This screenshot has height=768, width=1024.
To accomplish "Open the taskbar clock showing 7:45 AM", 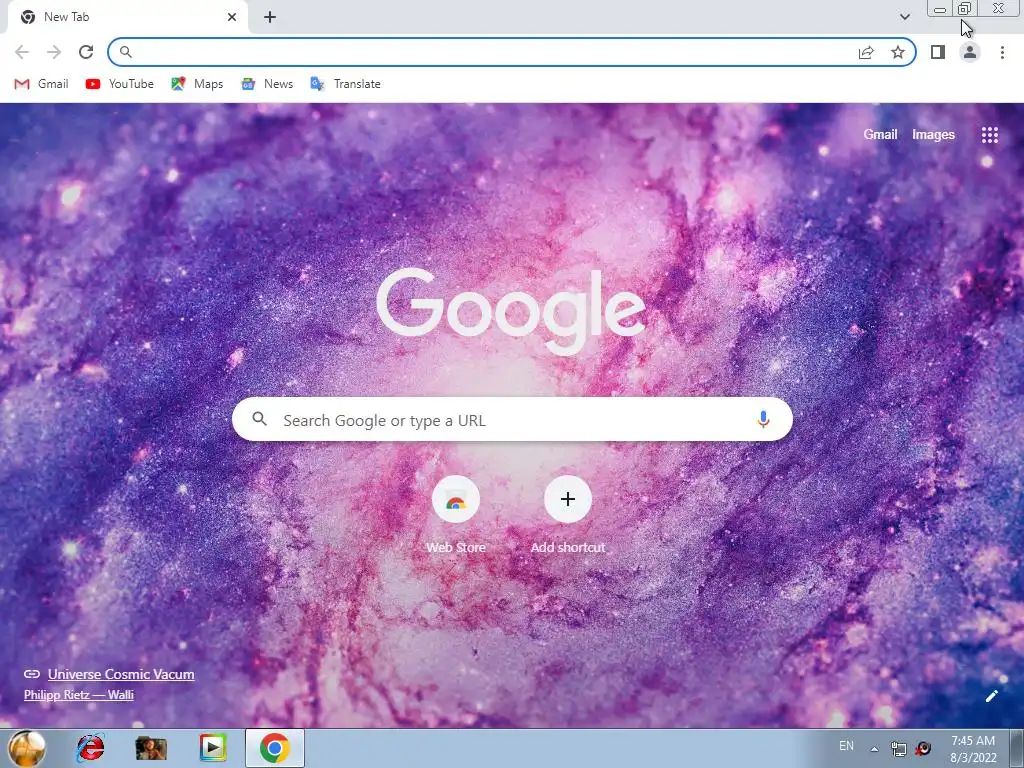I will 973,749.
